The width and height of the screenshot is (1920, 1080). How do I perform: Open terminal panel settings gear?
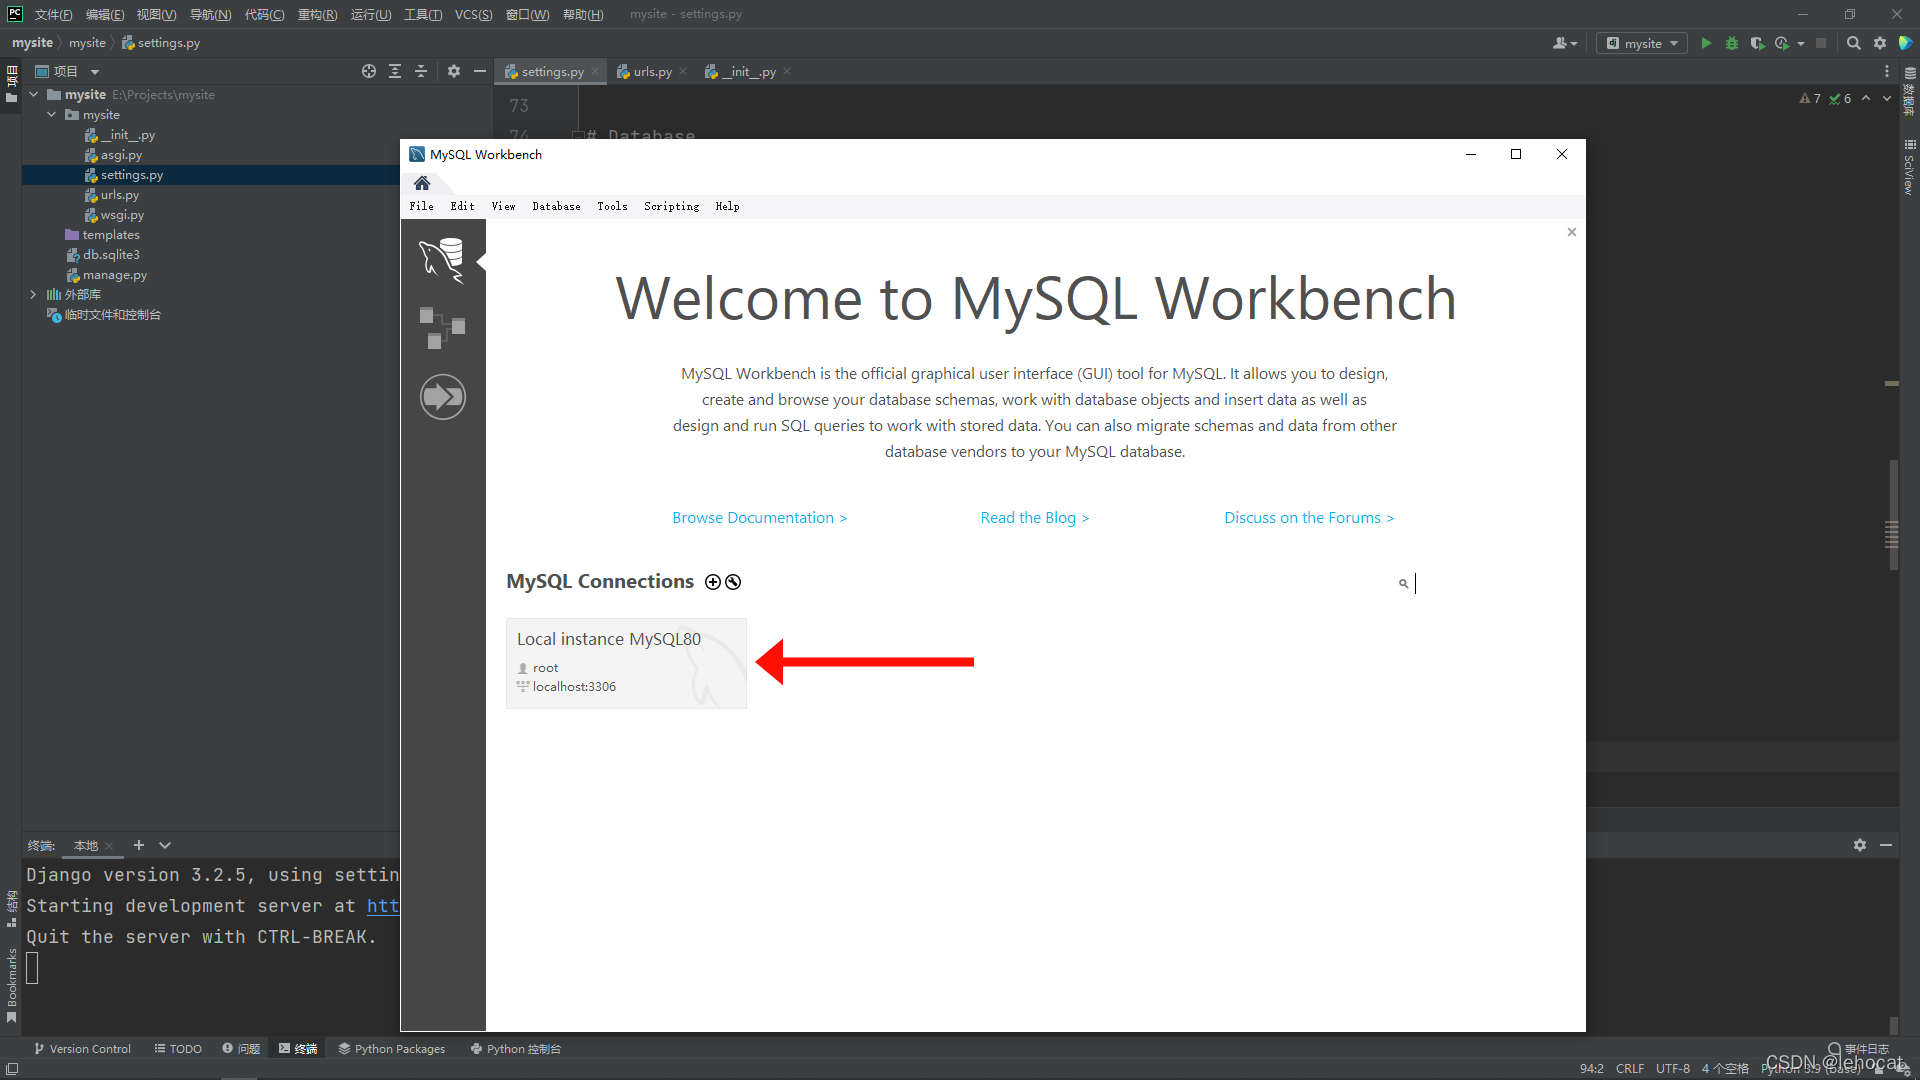(1860, 845)
